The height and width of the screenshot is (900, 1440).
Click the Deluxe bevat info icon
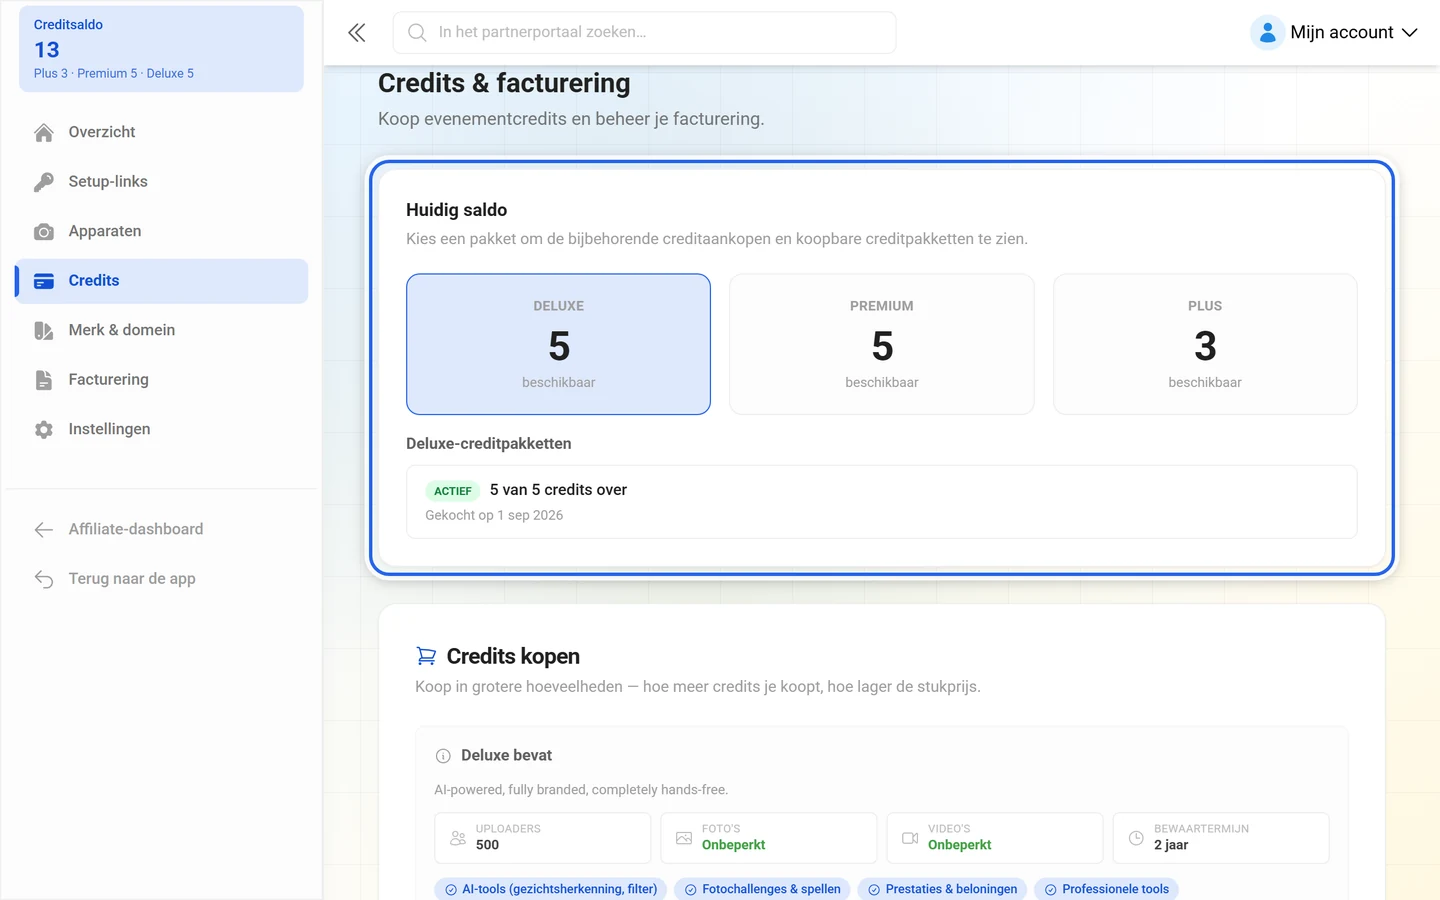[x=443, y=756]
